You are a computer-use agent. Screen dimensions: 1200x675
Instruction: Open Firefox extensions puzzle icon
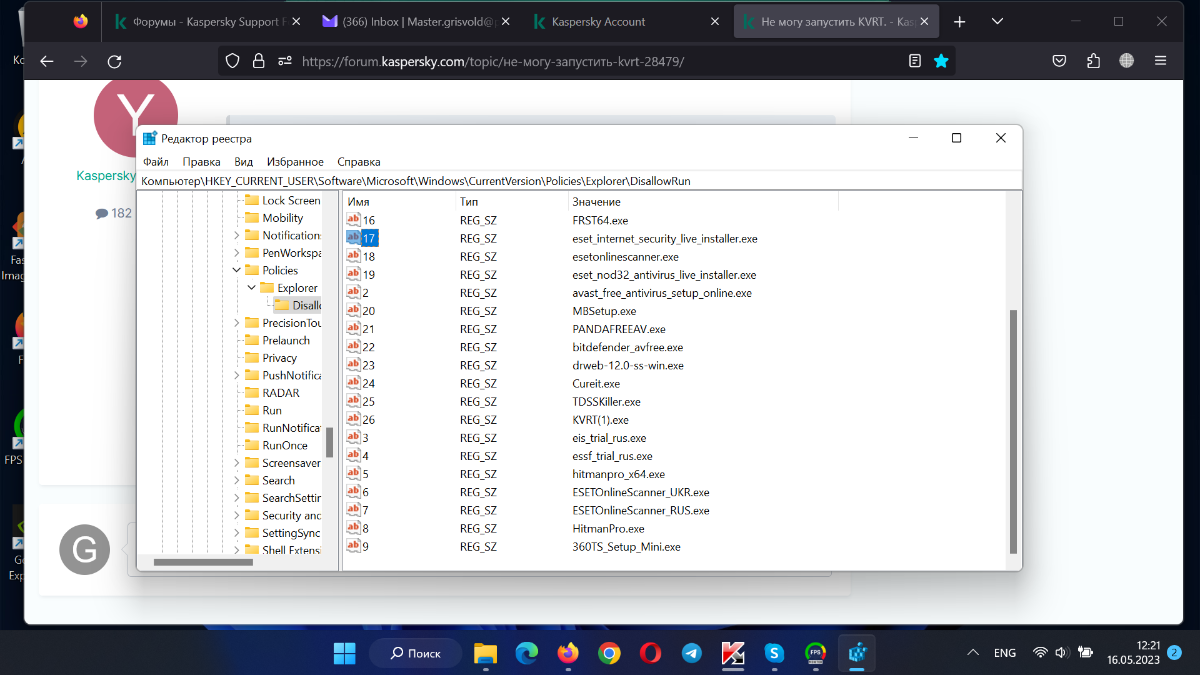click(x=1093, y=61)
